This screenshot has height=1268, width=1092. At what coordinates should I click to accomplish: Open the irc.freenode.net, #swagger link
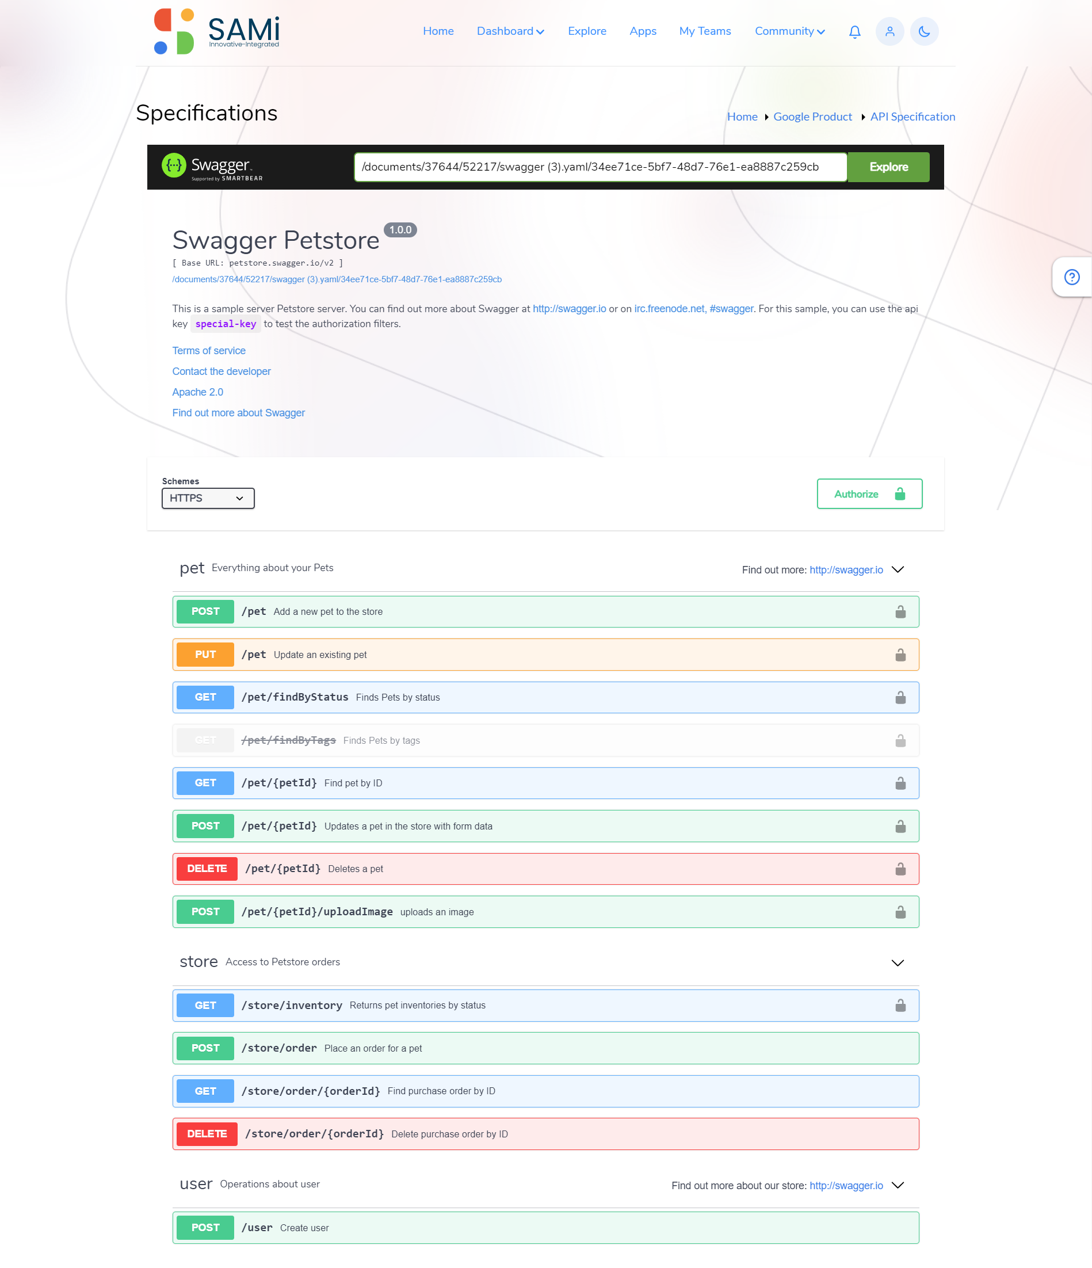click(x=694, y=309)
